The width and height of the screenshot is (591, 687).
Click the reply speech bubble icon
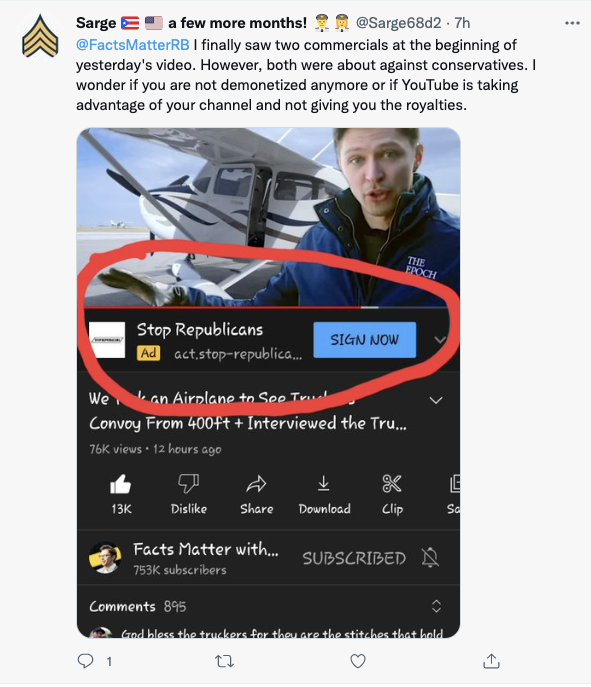pyautogui.click(x=85, y=660)
